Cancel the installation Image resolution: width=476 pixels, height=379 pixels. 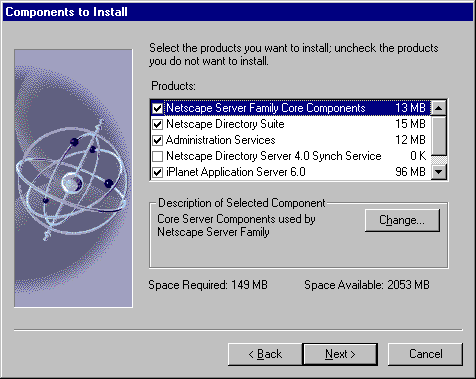[x=426, y=354]
